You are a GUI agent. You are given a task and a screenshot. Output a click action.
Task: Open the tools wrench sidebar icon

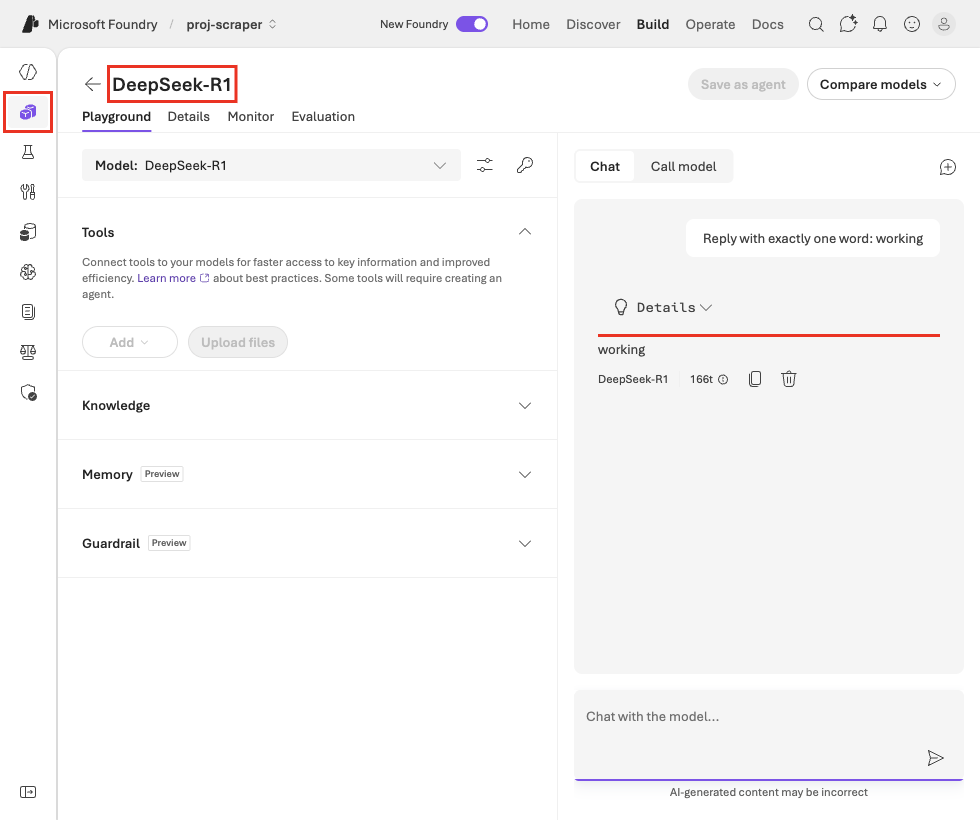28,192
